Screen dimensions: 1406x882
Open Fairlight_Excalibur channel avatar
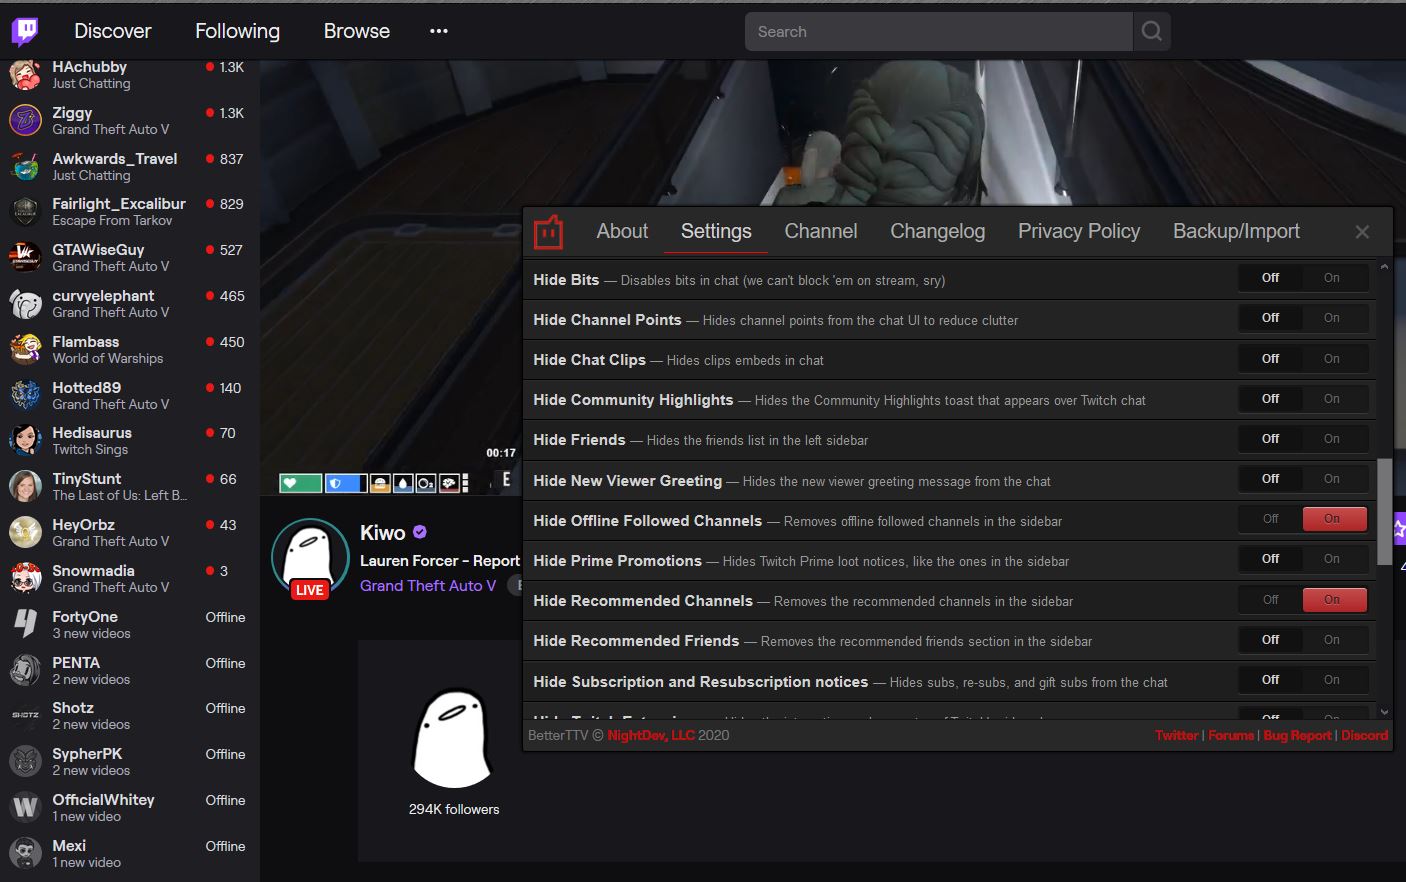(25, 212)
